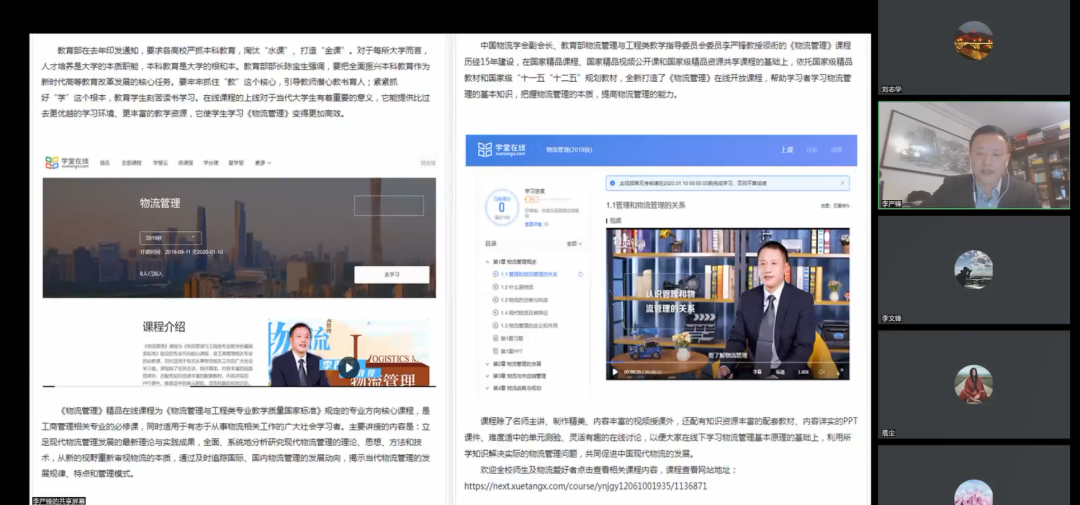Open 雨课堂 in the navigation bar

tap(185, 163)
